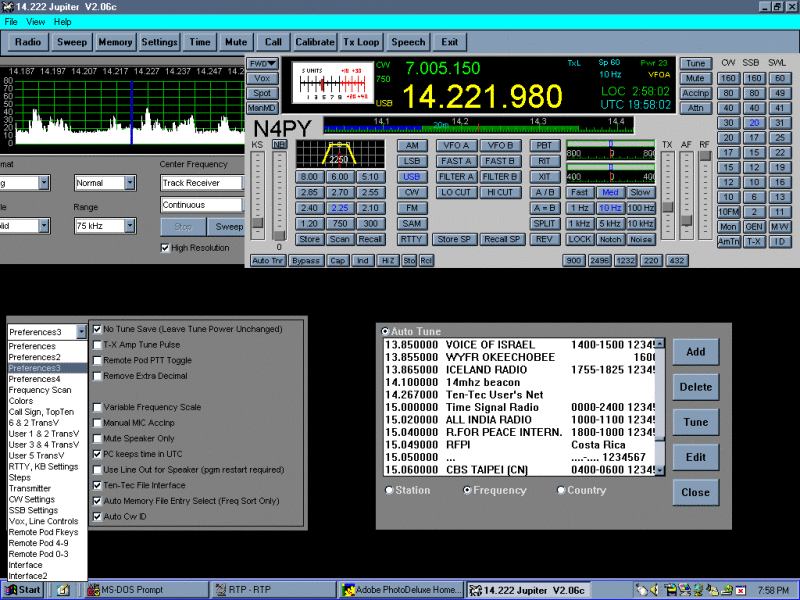
Task: Click the KS slider
Action: [258, 194]
